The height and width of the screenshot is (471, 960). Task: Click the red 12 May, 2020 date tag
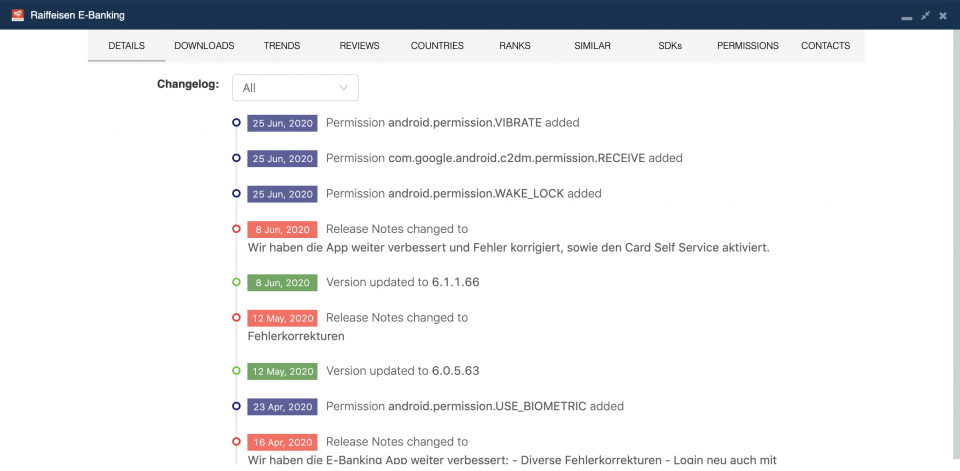(x=282, y=318)
